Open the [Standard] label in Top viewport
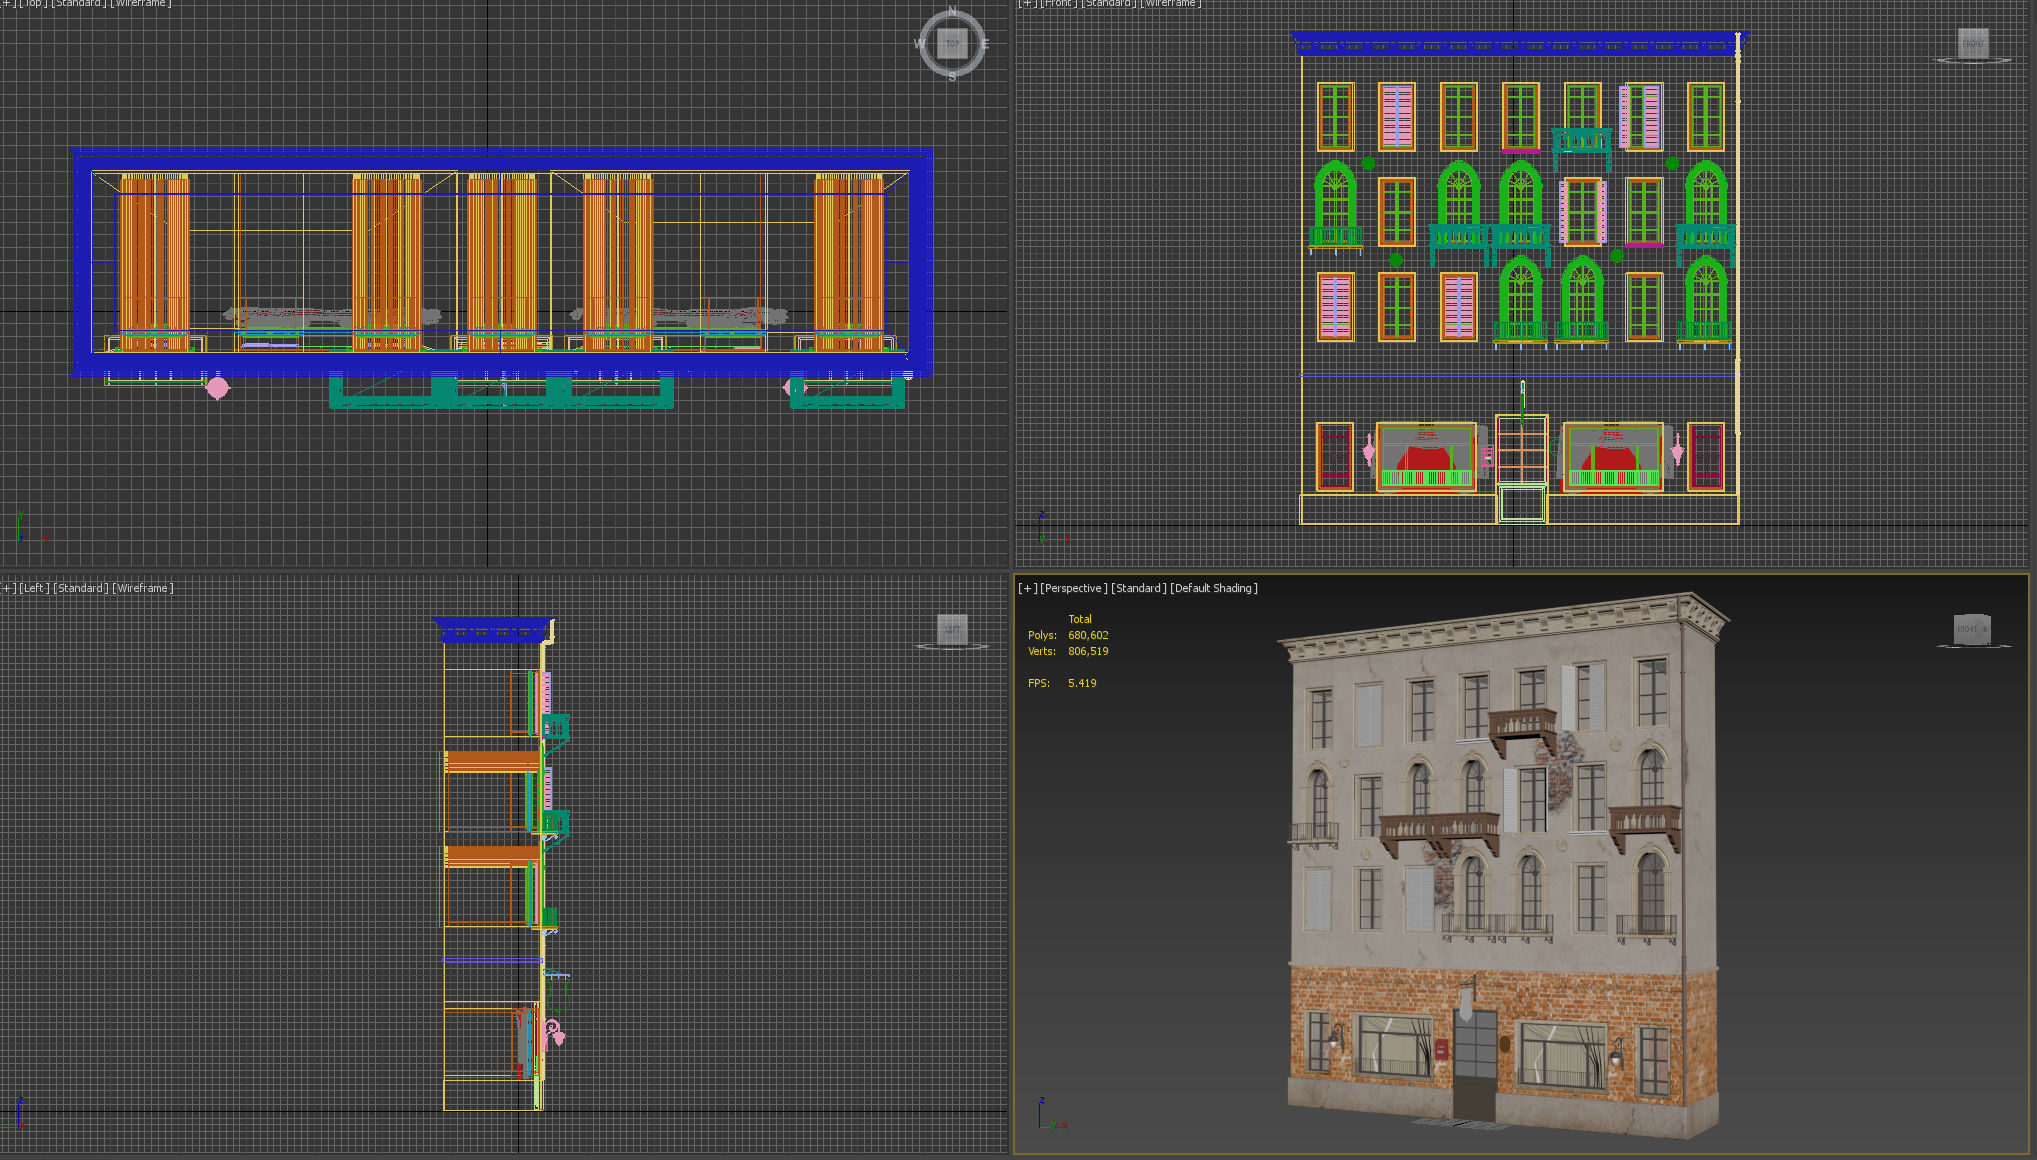The width and height of the screenshot is (2037, 1160). 79,4
